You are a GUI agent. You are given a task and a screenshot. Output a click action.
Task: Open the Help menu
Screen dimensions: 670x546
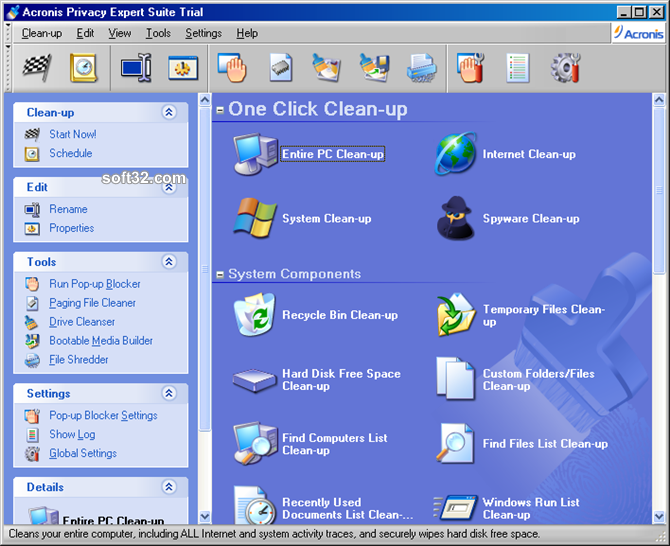(x=247, y=33)
